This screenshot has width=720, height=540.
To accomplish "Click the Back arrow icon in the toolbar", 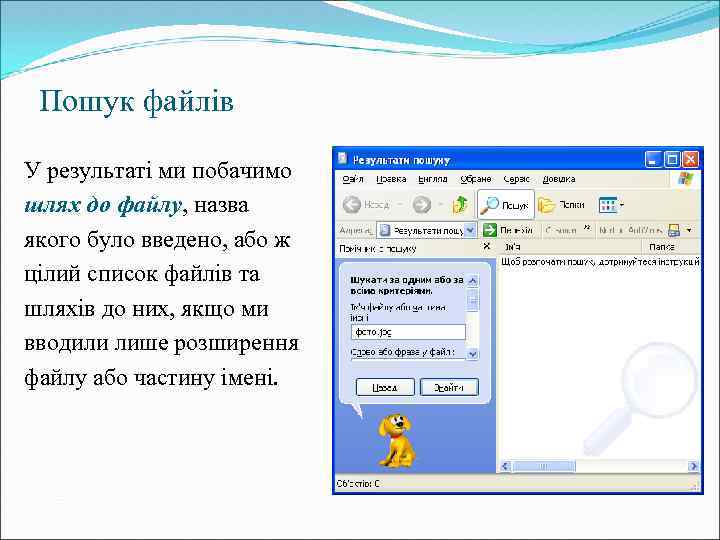I will click(352, 205).
